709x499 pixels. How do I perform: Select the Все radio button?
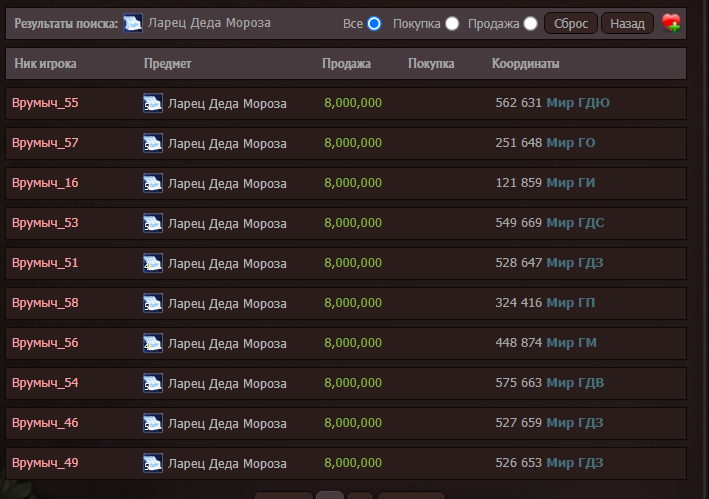click(374, 24)
